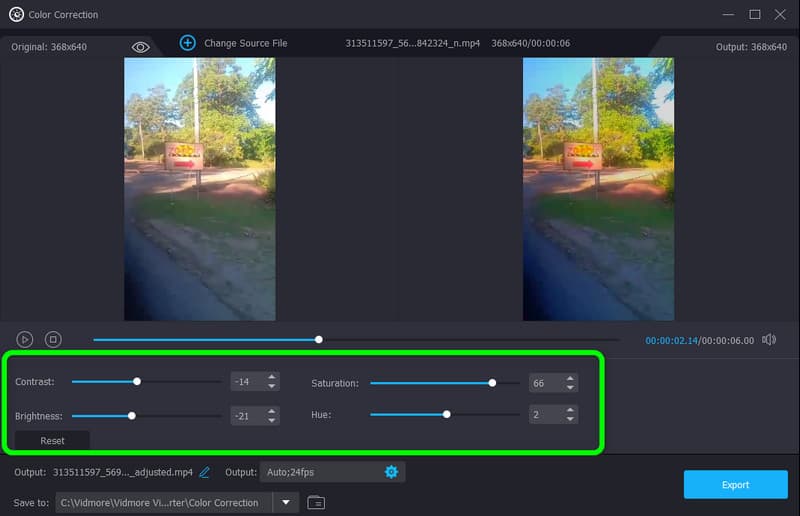Open the save folder icon
Screen dimensions: 800x516
316,502
